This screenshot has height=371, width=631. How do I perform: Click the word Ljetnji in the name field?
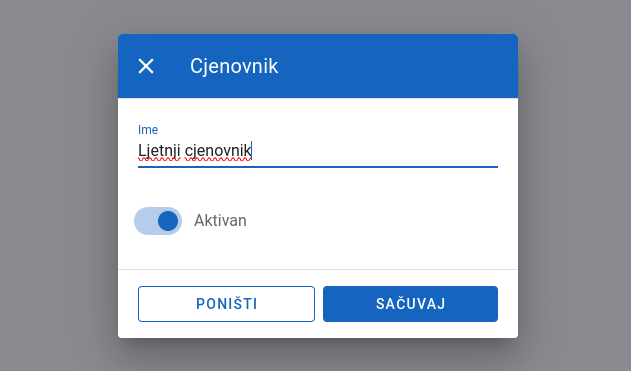pyautogui.click(x=159, y=151)
